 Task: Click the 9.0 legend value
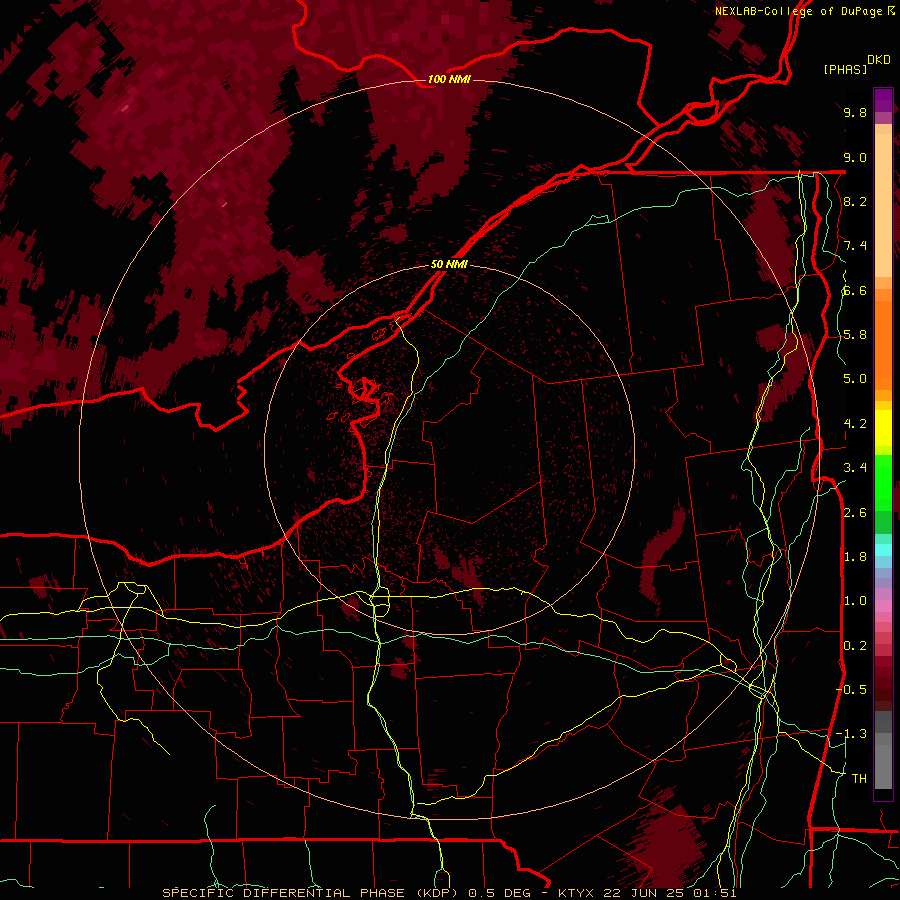[855, 157]
